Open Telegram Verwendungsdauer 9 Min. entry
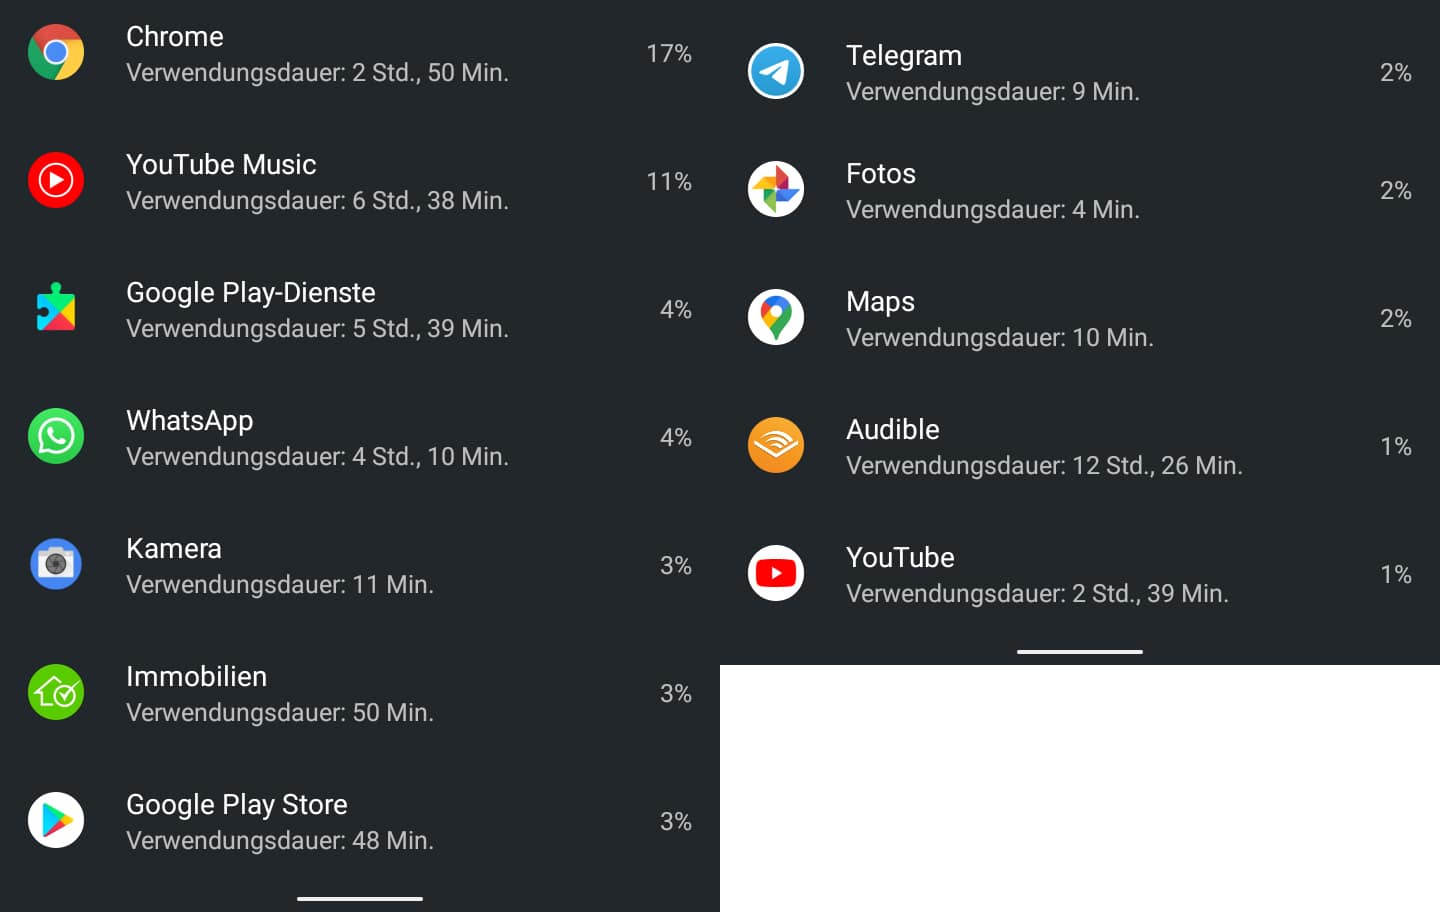 (1080, 72)
